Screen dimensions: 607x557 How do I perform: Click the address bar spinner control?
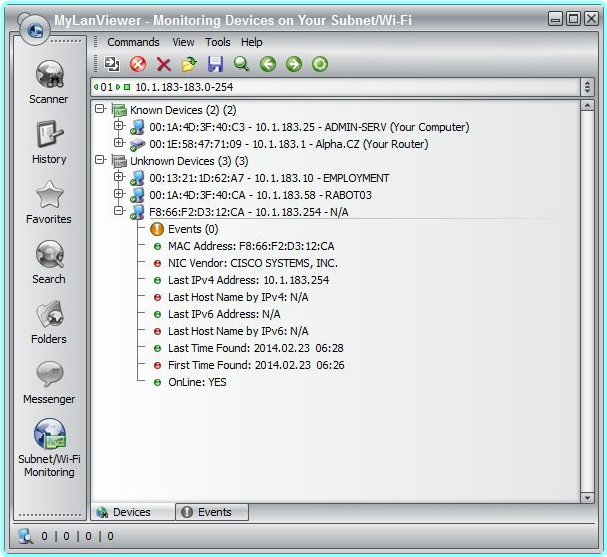[587, 87]
